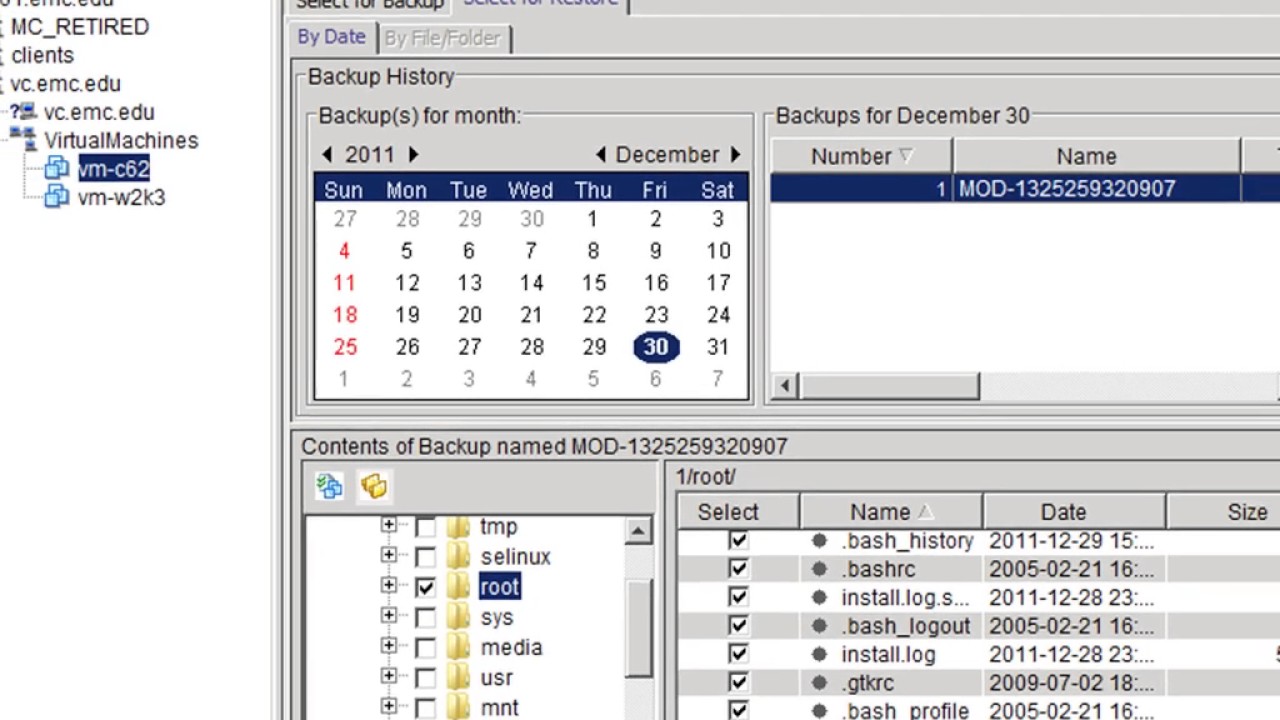This screenshot has height=720, width=1280.
Task: Click the .bash_logout file name
Action: tap(906, 626)
